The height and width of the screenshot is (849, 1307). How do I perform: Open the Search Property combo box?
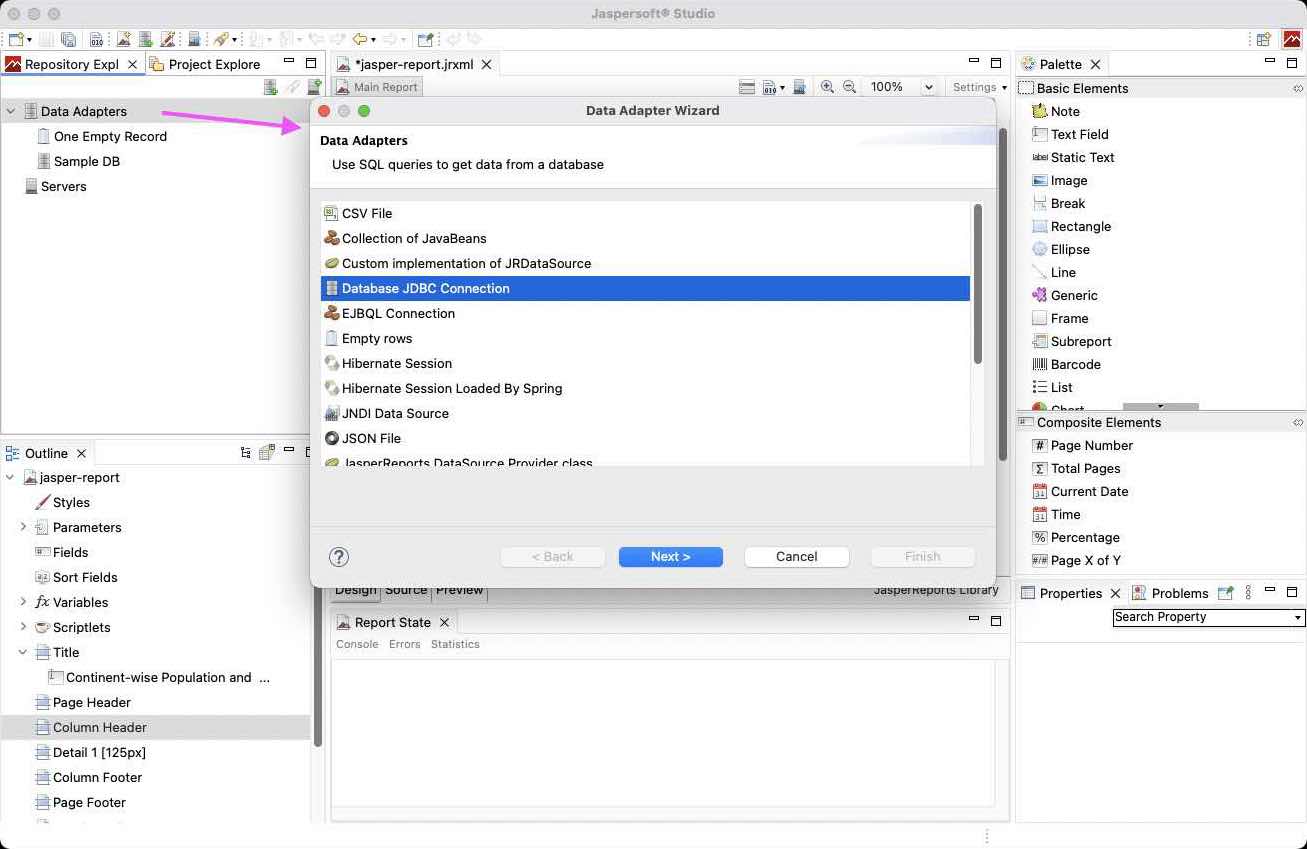tap(1298, 617)
